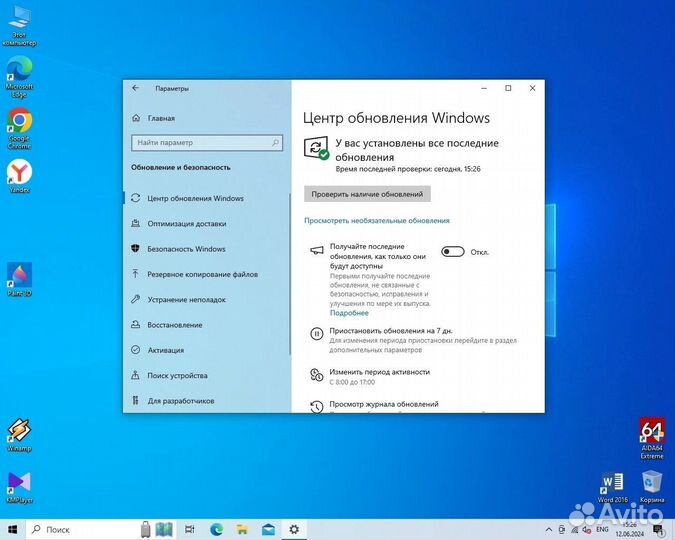Image resolution: width=675 pixels, height=540 pixels.
Task: Open Просмотреть необязательные обновления link
Action: [377, 220]
